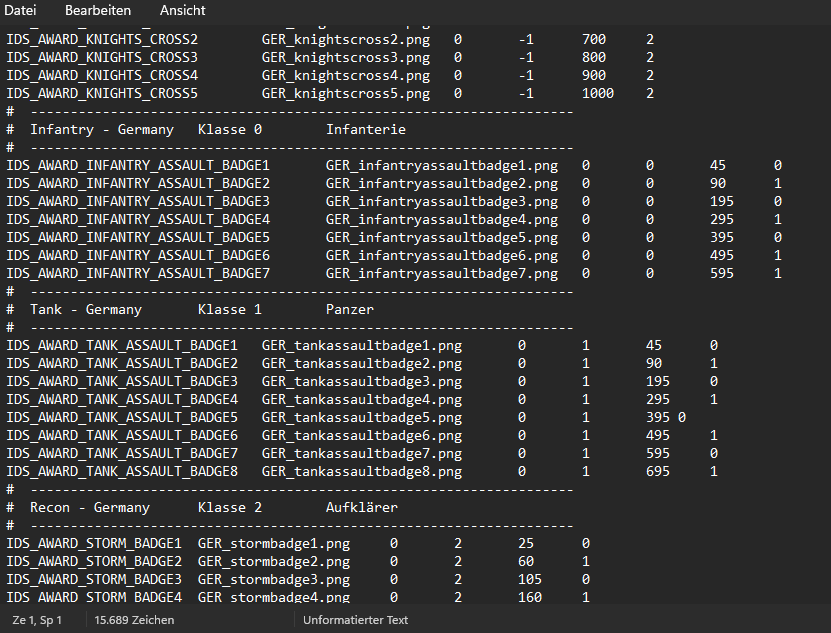Open the Bearbeiten menu
Viewport: 831px width, 633px height.
tap(98, 10)
